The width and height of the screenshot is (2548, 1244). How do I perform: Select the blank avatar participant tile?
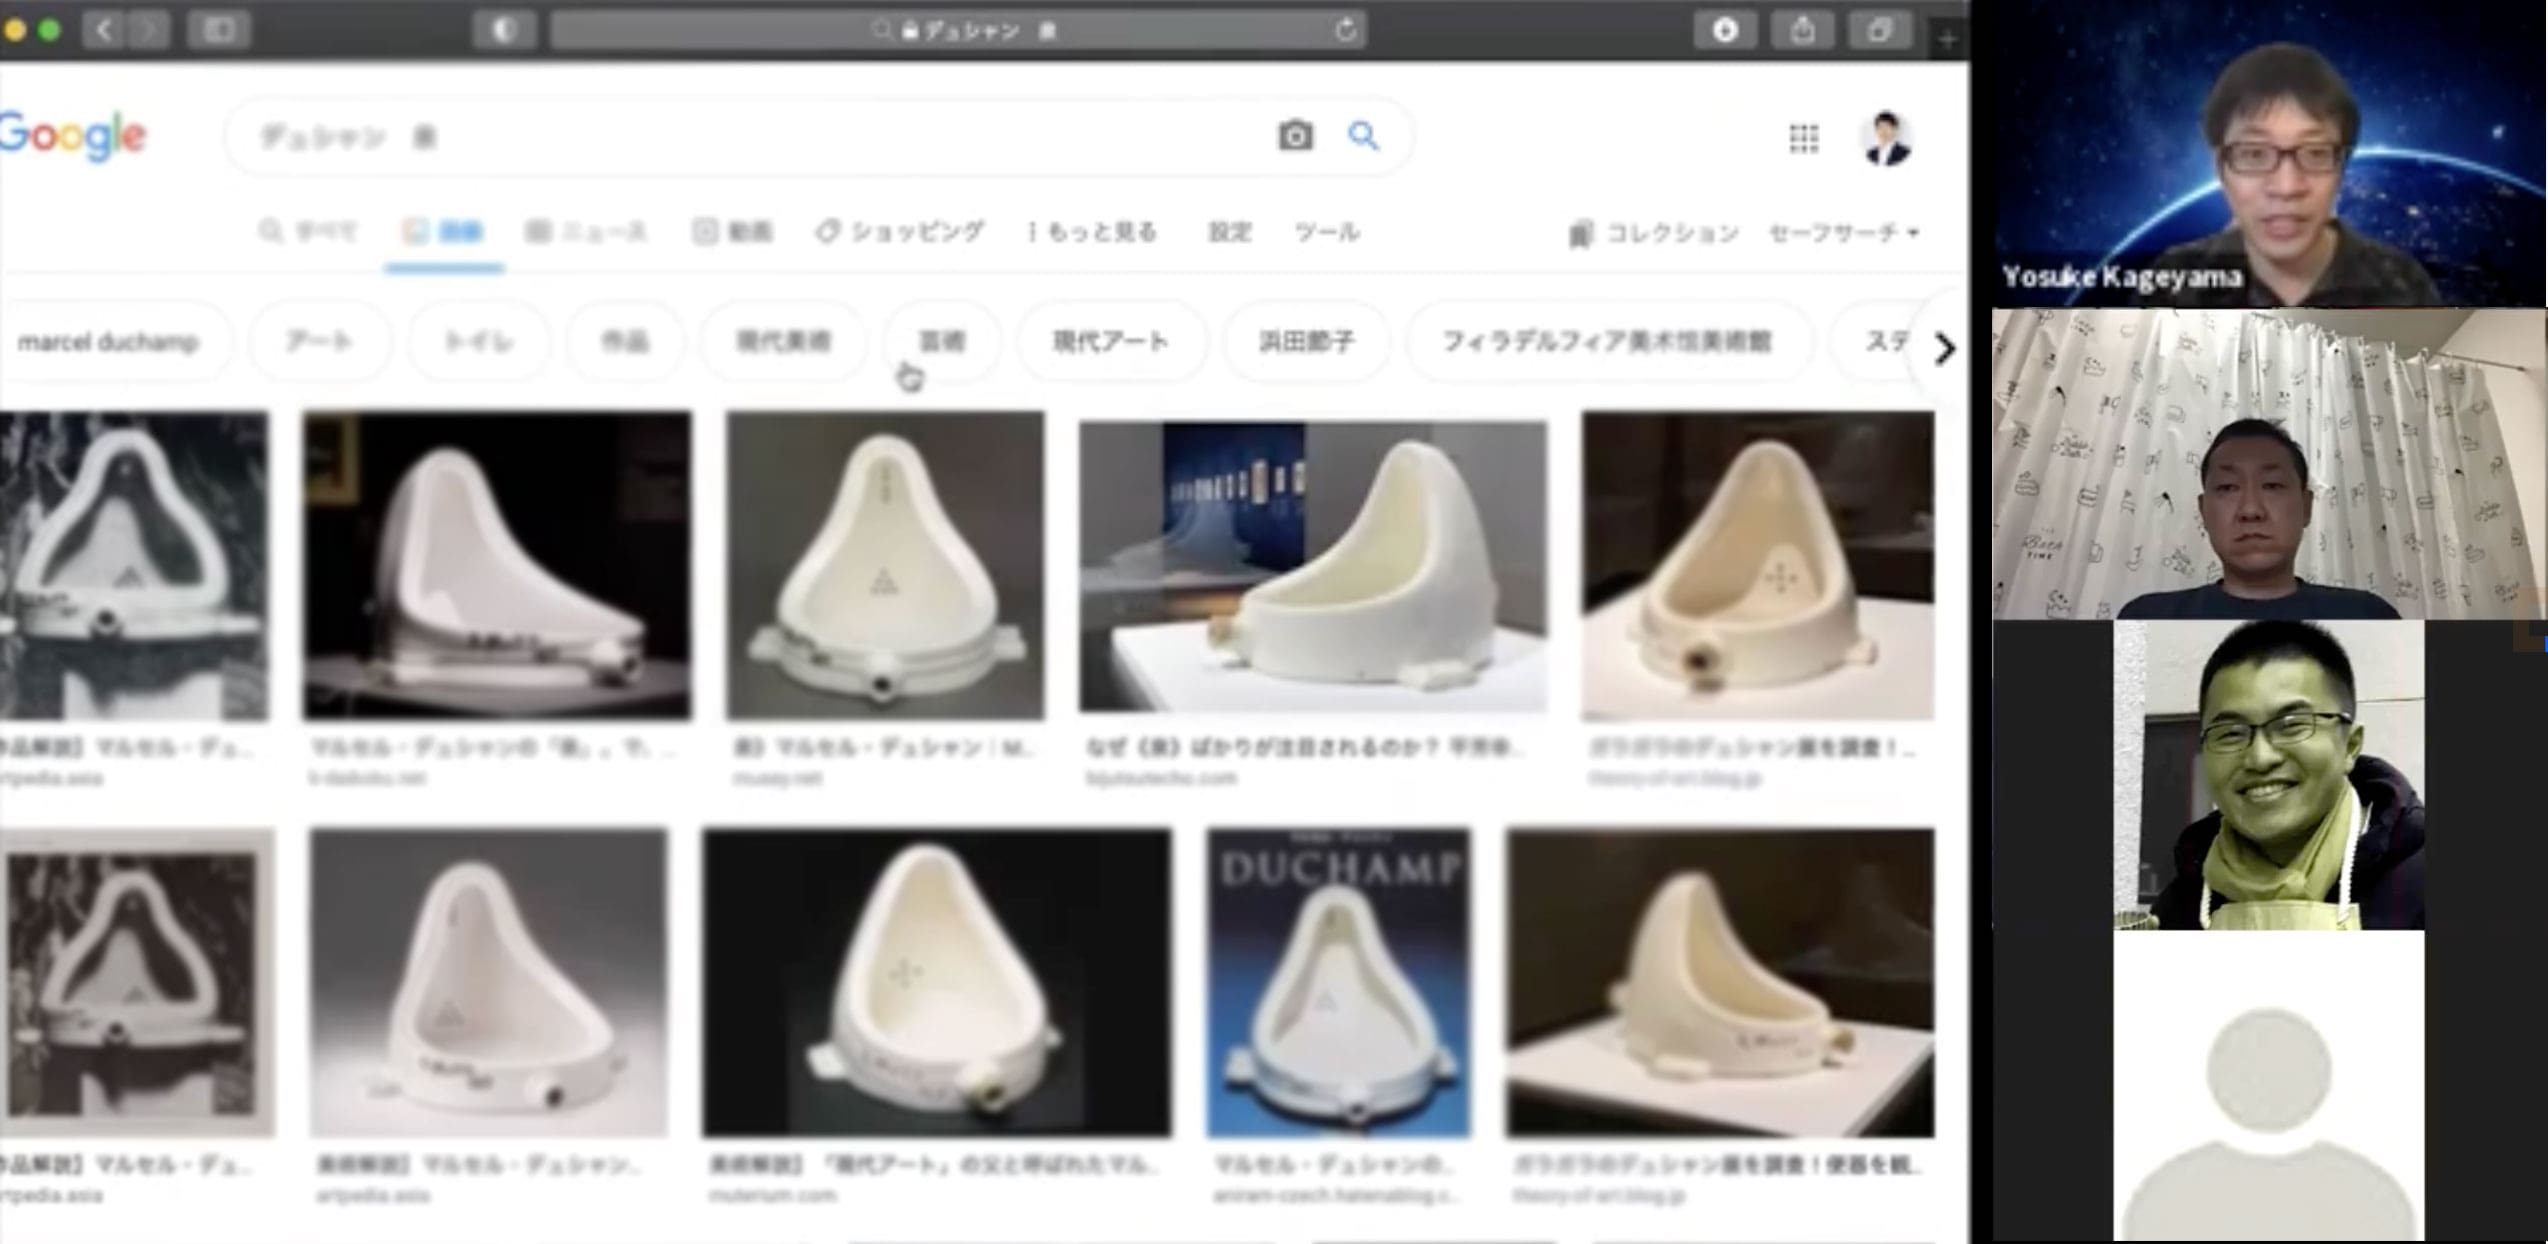[x=2269, y=1087]
